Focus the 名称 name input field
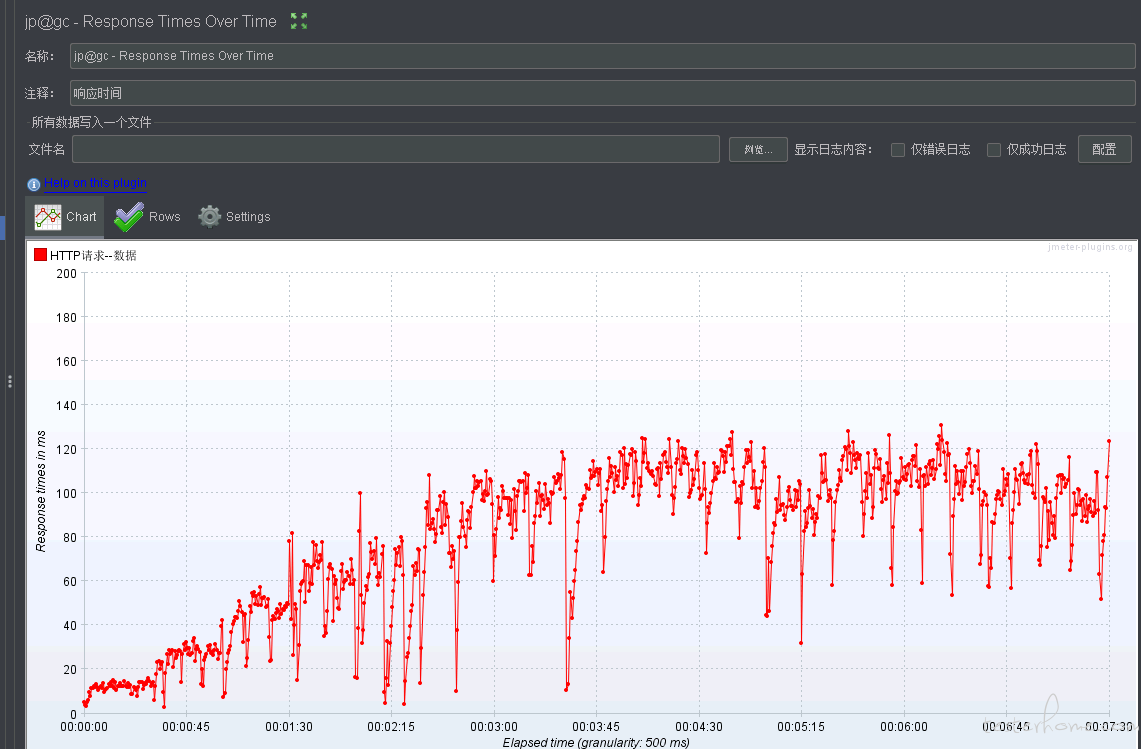This screenshot has width=1141, height=749. (x=603, y=56)
